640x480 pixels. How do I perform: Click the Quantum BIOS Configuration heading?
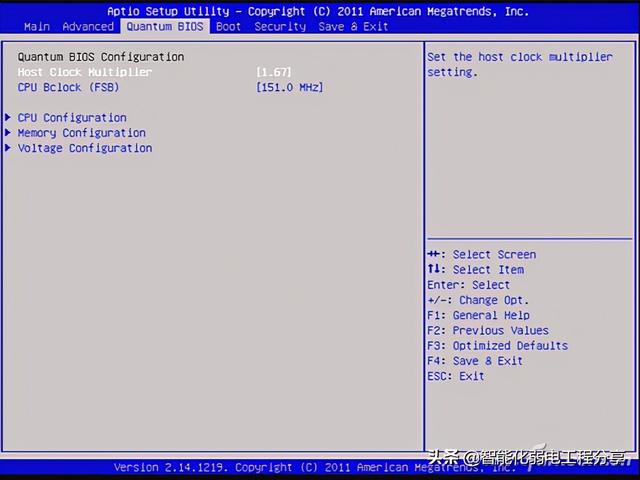[x=101, y=57]
